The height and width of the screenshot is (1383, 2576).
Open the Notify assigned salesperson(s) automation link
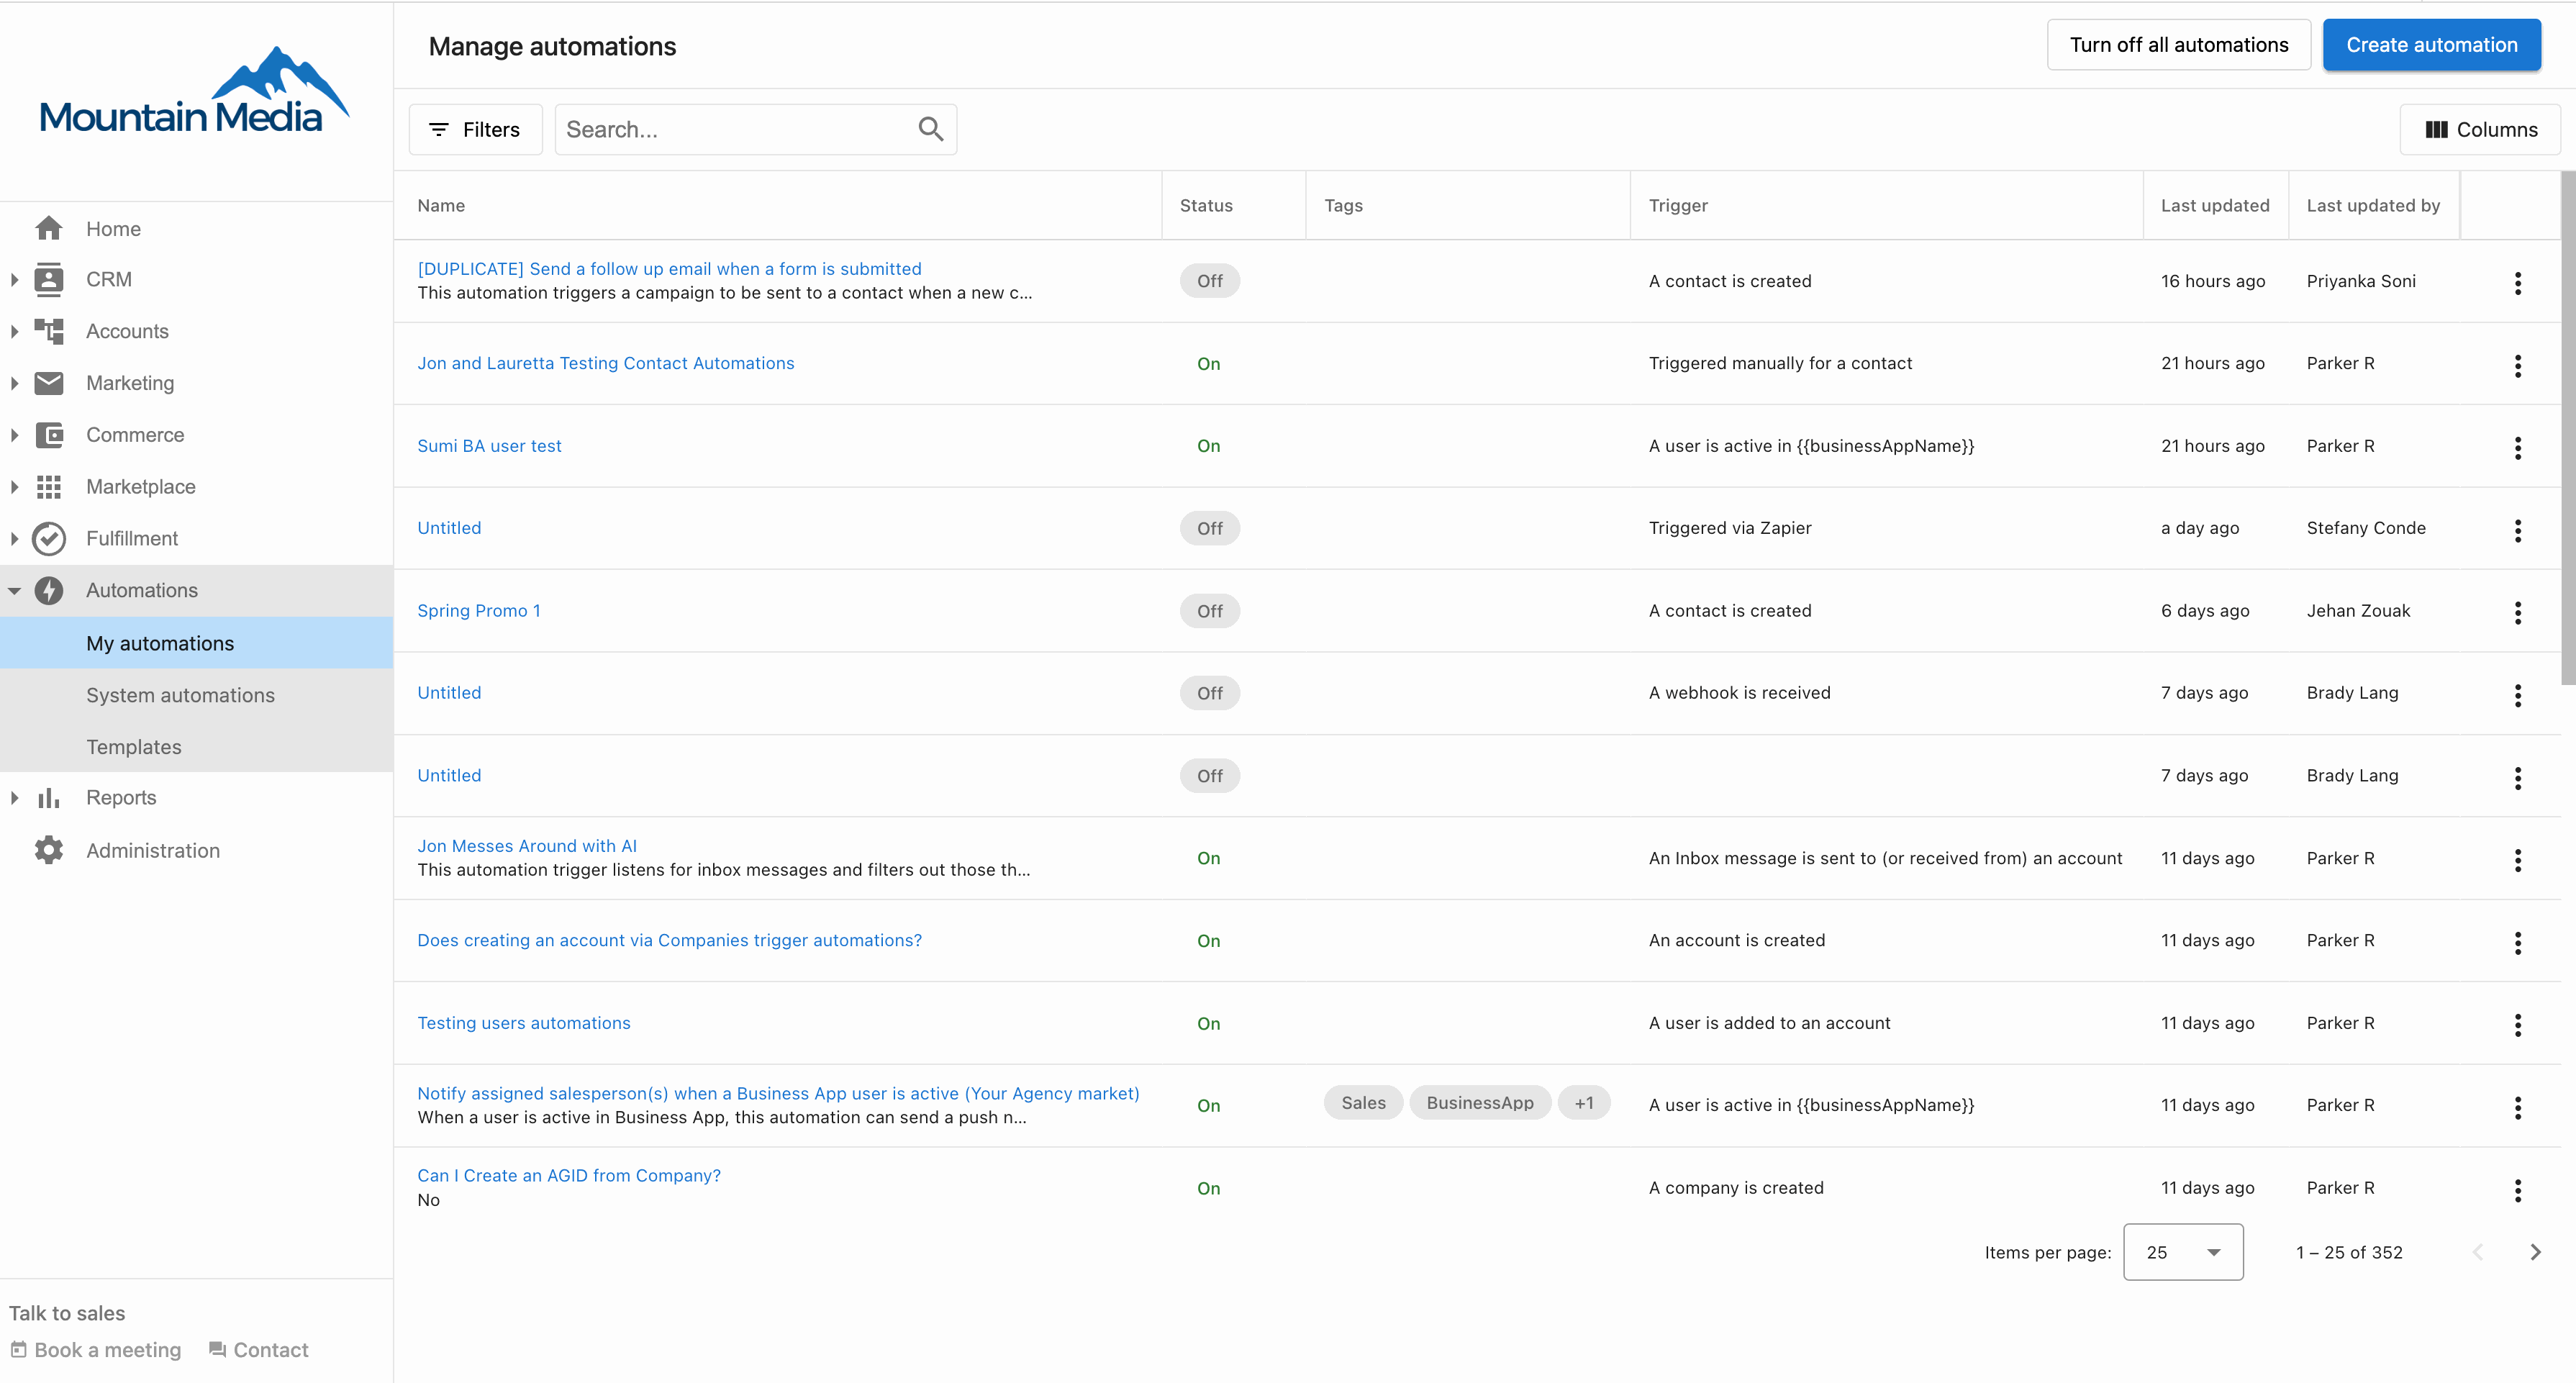coord(778,1093)
